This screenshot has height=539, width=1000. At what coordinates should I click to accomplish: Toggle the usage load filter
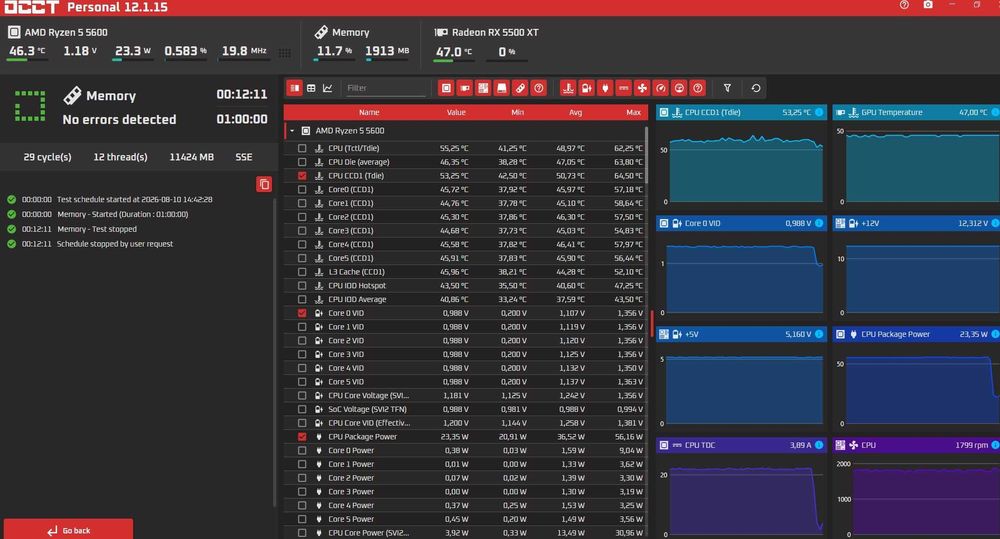click(x=679, y=88)
